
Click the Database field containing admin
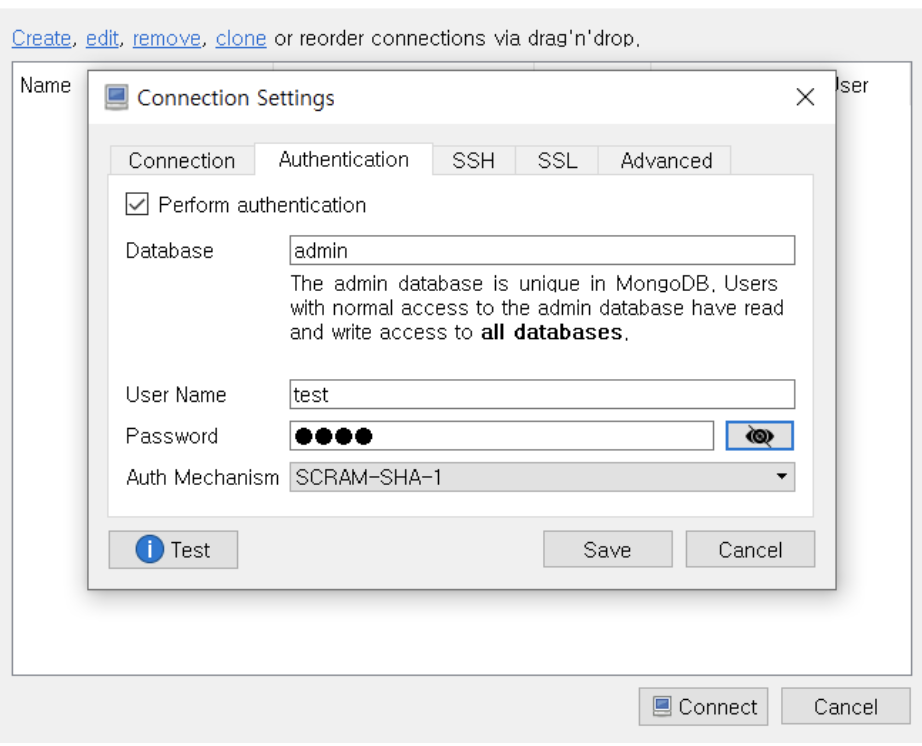542,250
